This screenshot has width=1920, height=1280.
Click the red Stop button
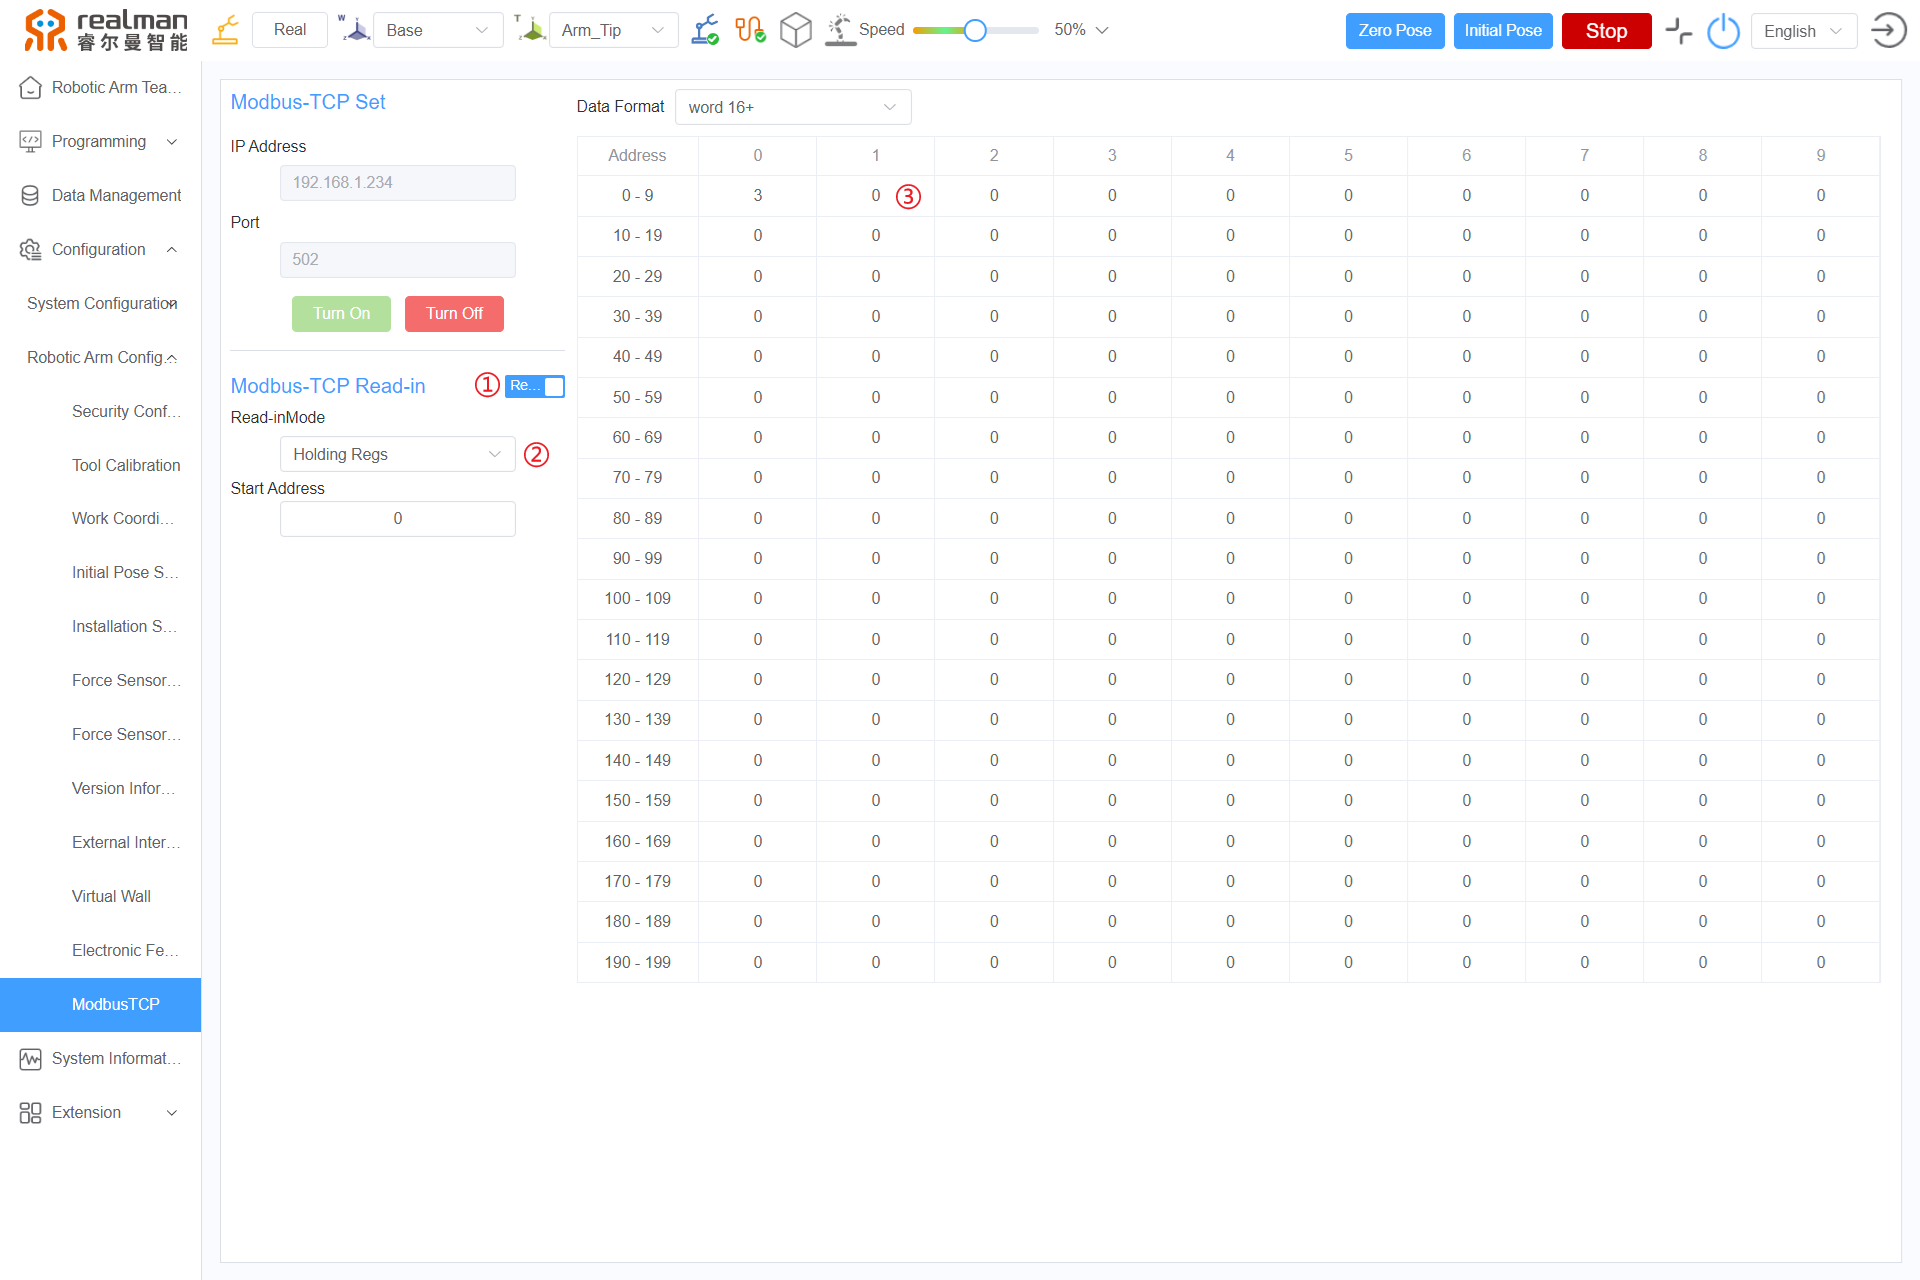1605,31
